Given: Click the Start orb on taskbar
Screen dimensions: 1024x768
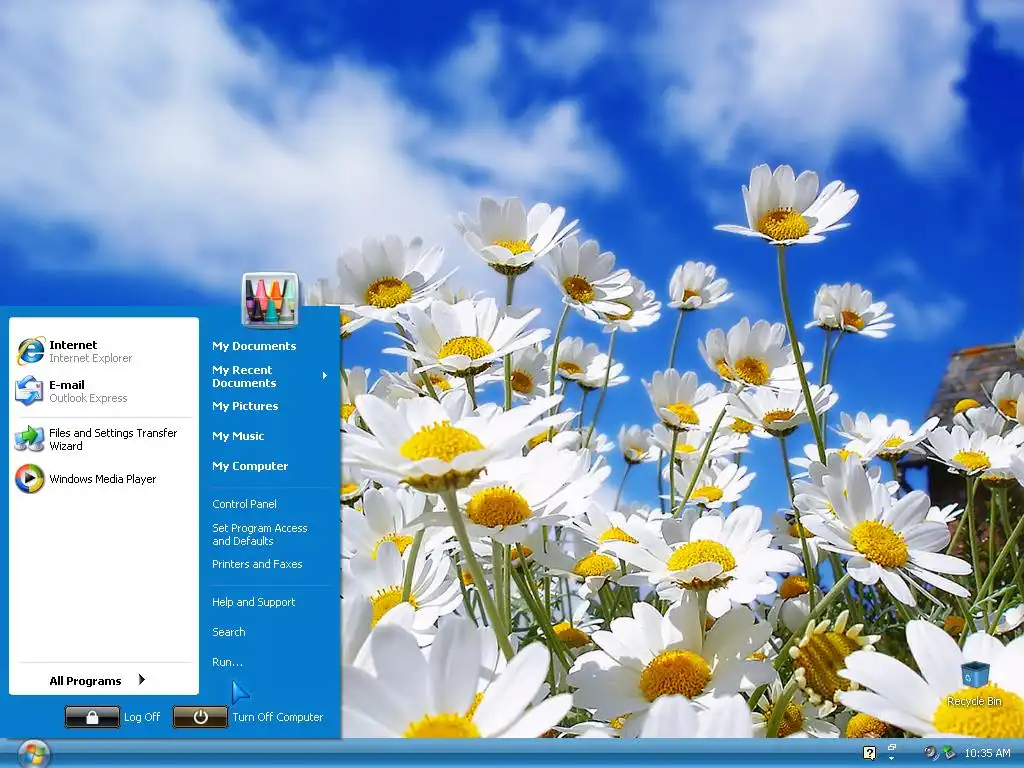Looking at the screenshot, I should 33,754.
